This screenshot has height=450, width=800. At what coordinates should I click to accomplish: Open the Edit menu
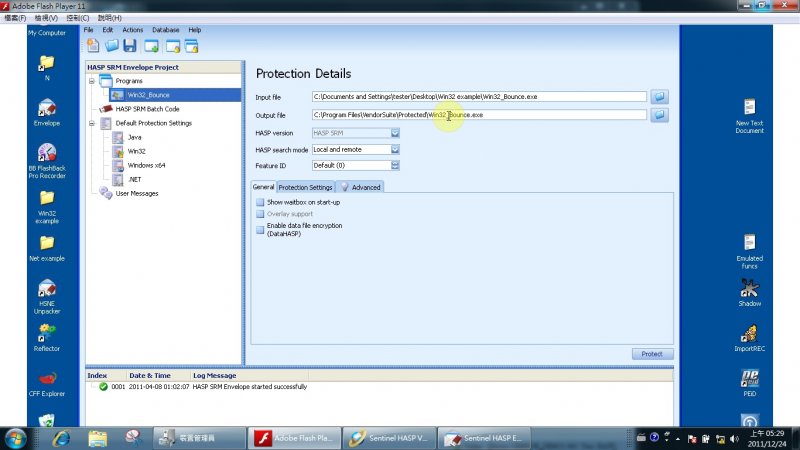point(107,30)
